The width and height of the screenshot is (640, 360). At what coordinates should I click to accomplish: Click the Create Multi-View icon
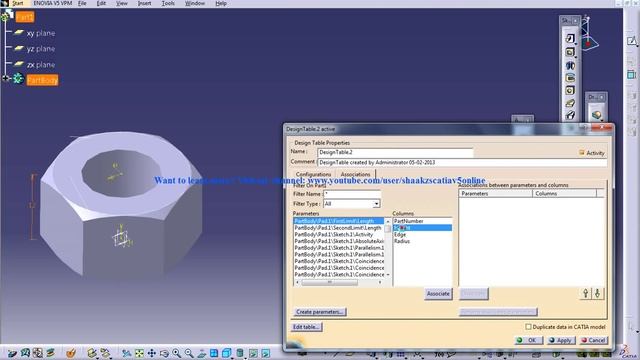214,353
